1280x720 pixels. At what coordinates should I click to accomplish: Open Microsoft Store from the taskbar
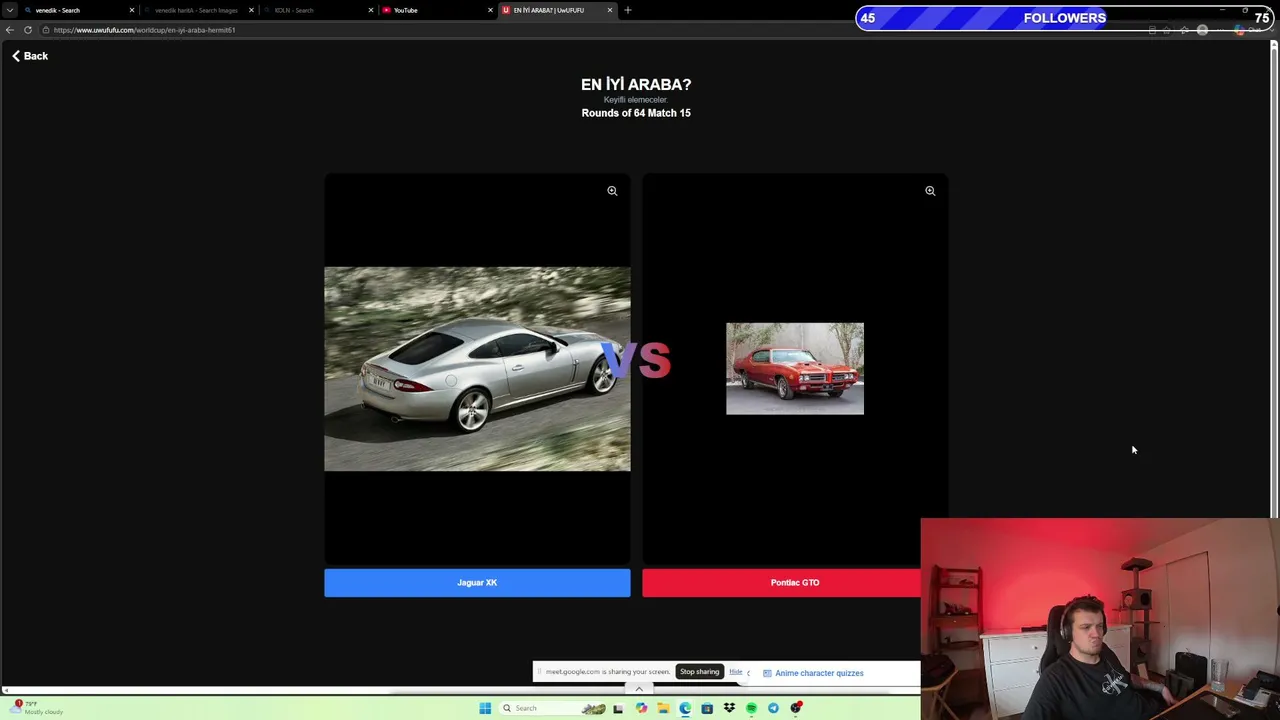click(x=707, y=708)
